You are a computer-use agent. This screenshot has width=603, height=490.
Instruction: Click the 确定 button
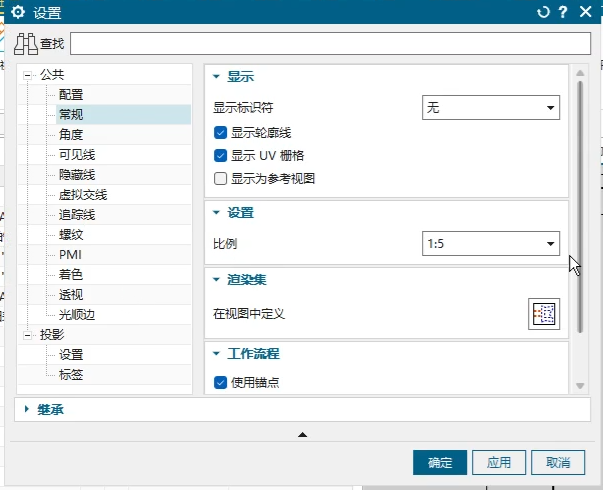tap(440, 462)
